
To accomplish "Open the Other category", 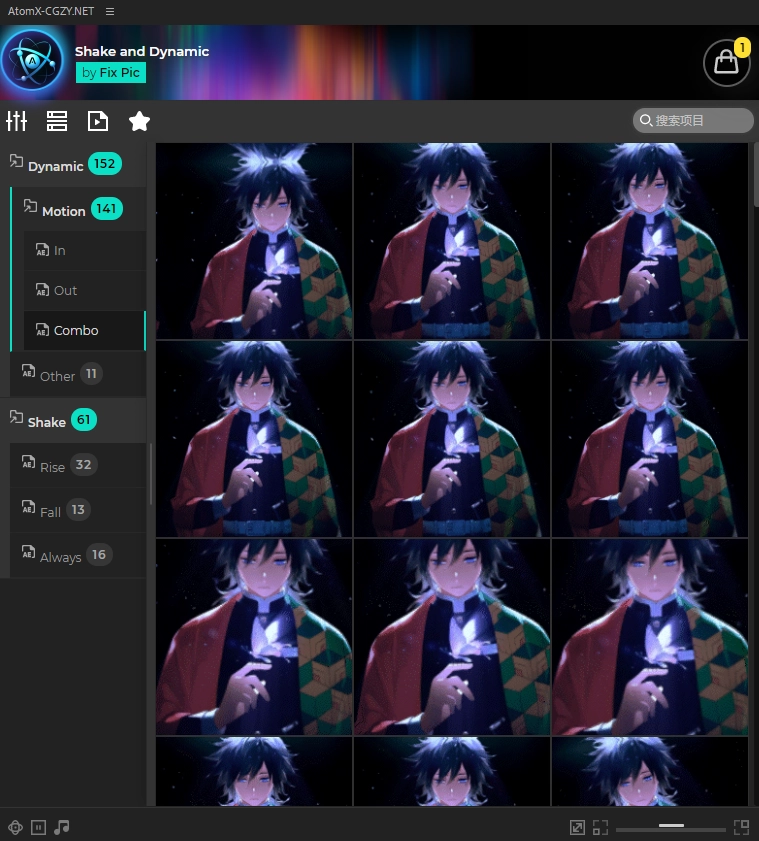I will pyautogui.click(x=78, y=374).
